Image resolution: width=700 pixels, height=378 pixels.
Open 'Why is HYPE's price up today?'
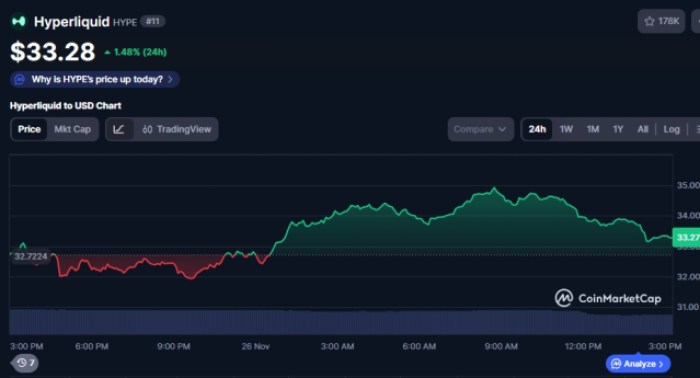point(95,79)
